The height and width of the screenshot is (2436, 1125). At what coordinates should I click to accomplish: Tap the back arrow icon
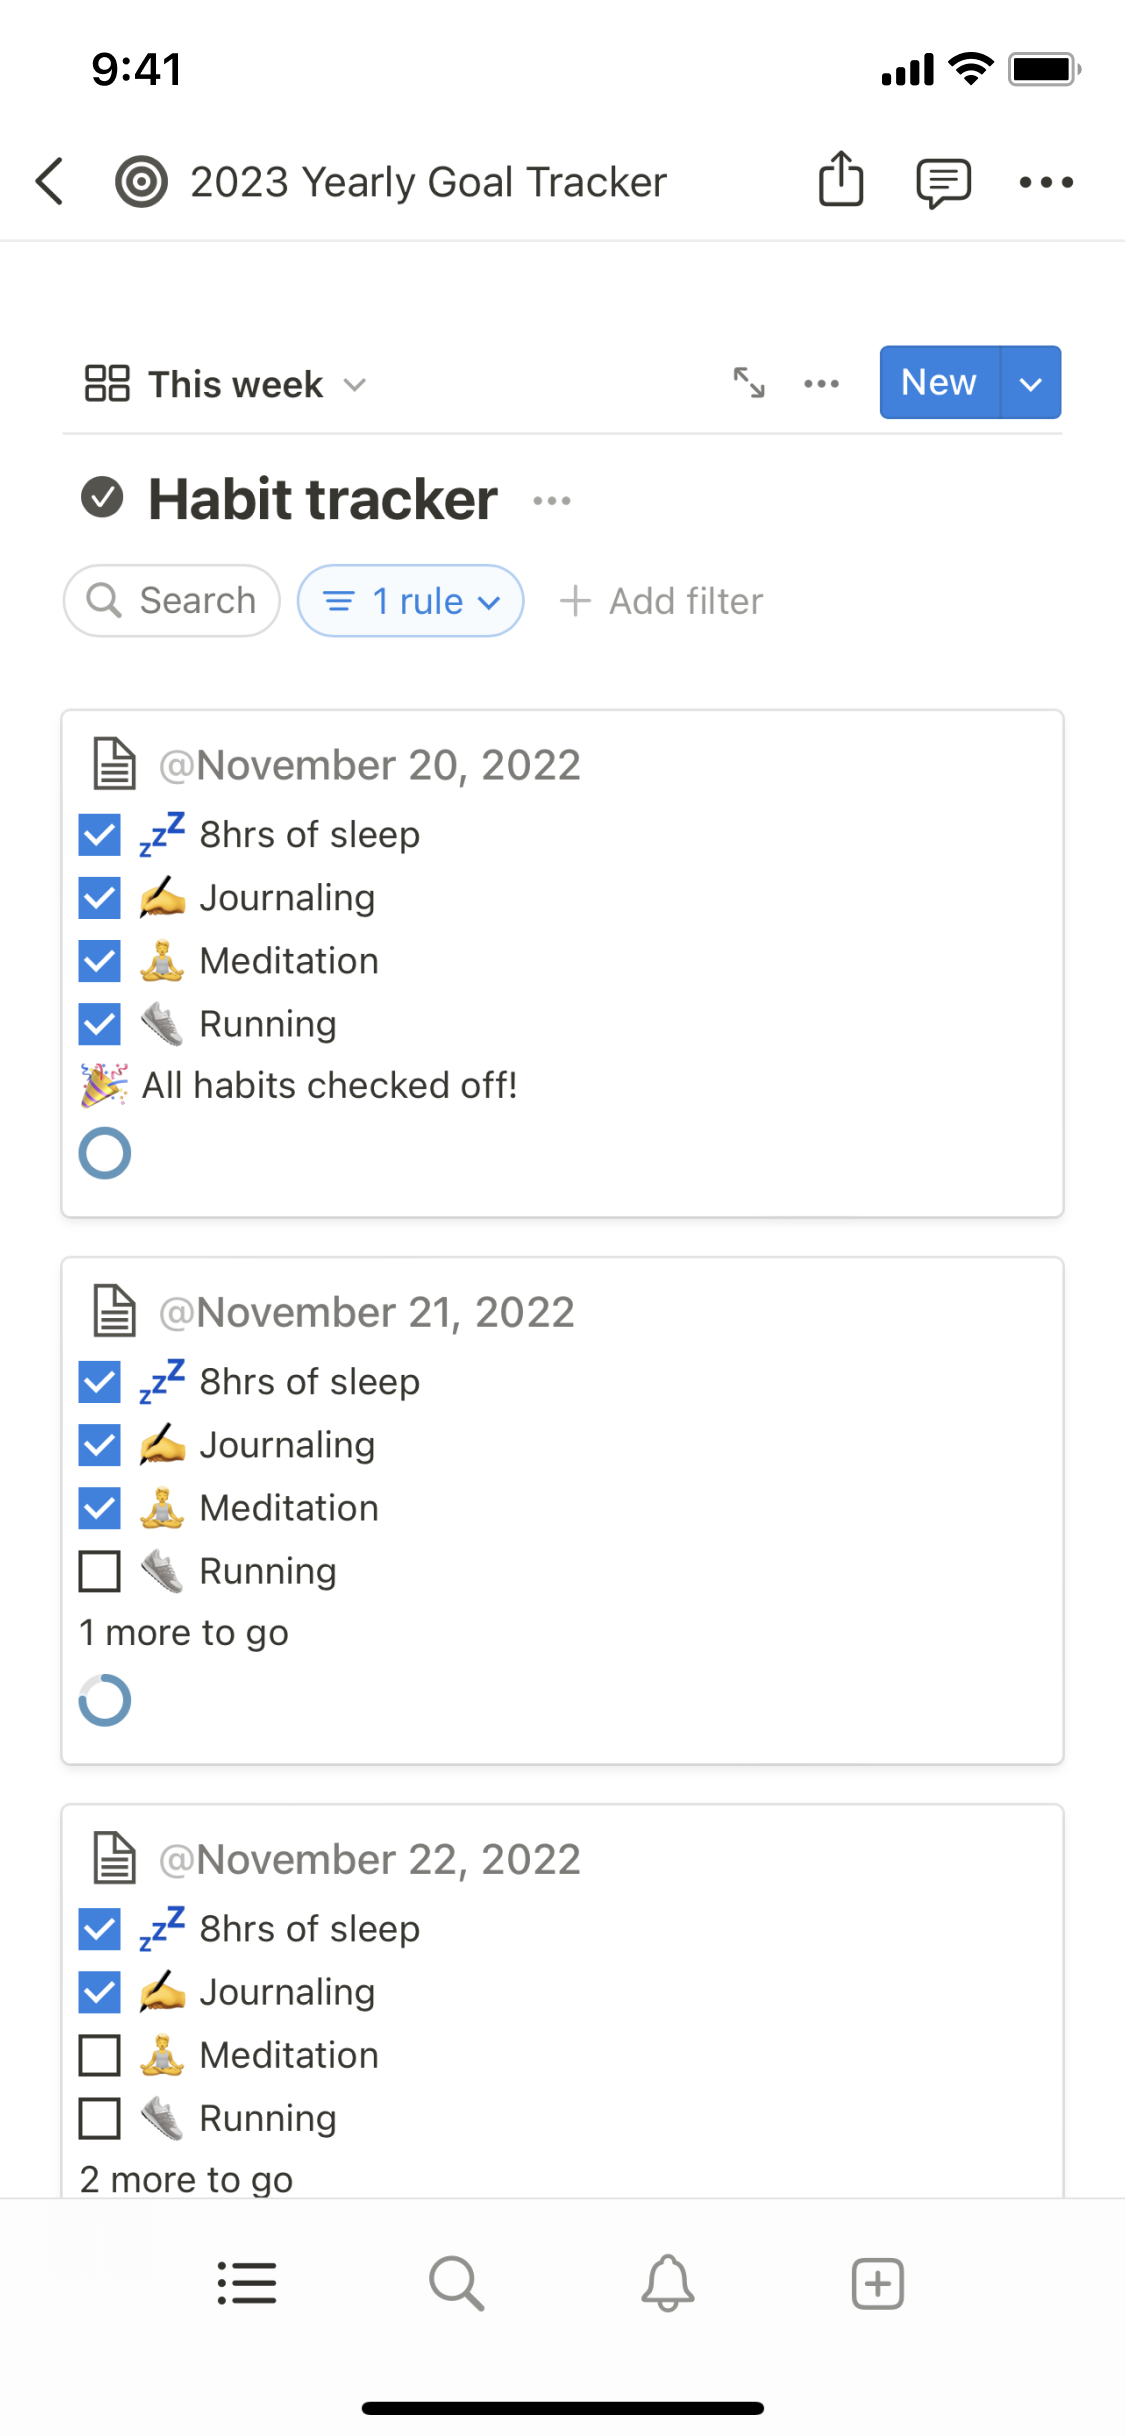pos(50,182)
